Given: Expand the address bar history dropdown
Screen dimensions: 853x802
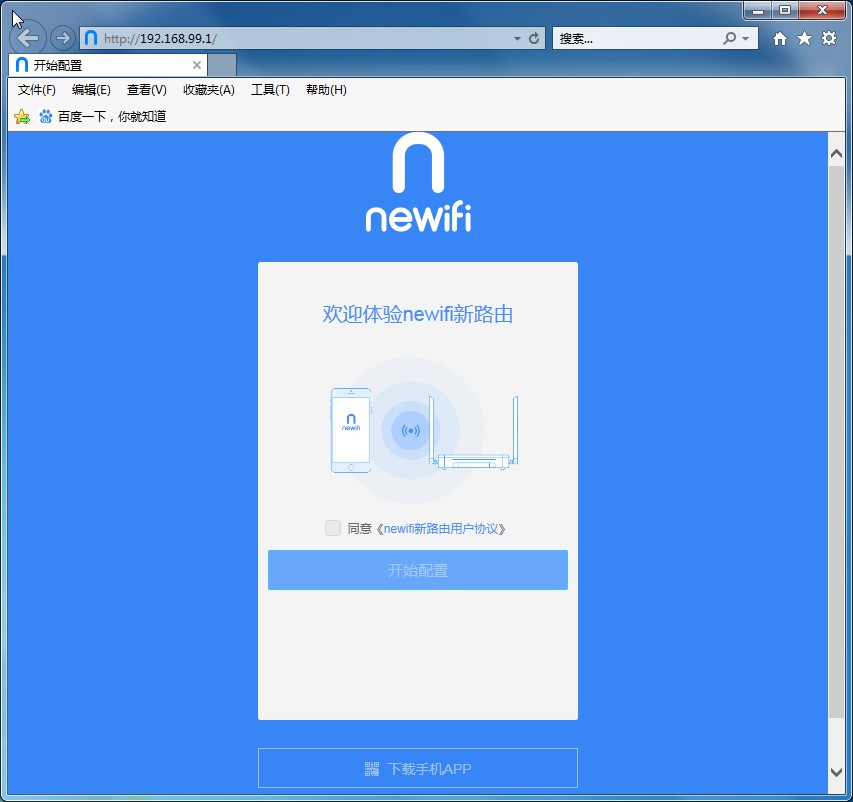Looking at the screenshot, I should [x=517, y=39].
